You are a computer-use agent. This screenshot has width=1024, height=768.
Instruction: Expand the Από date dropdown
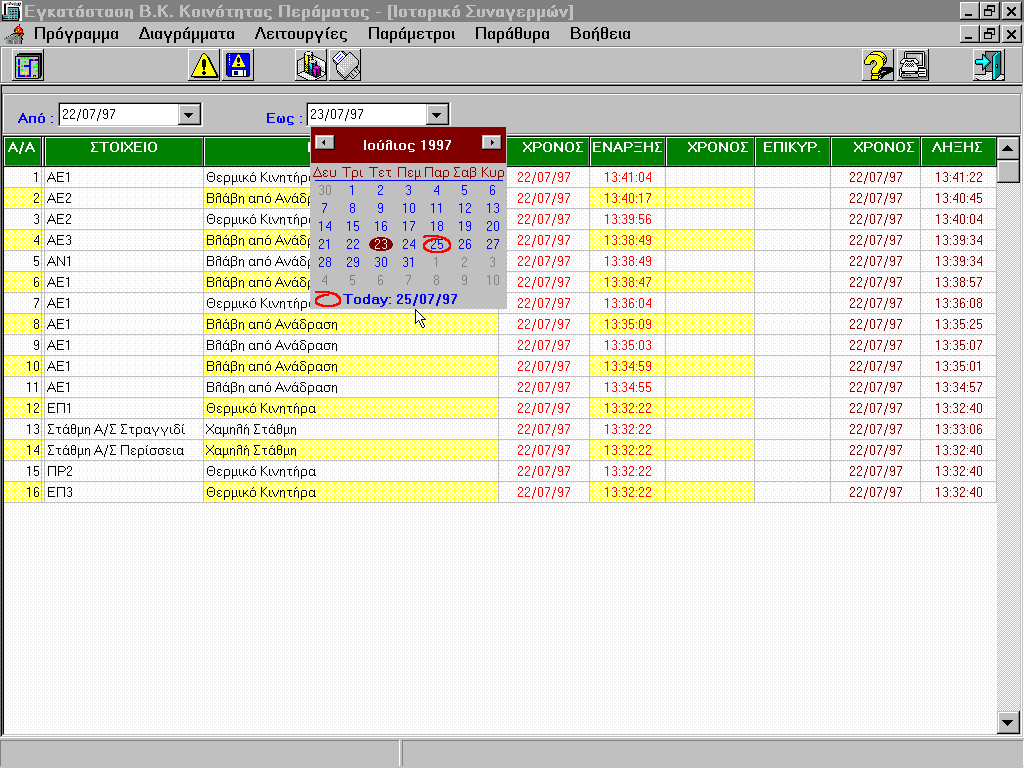point(189,115)
